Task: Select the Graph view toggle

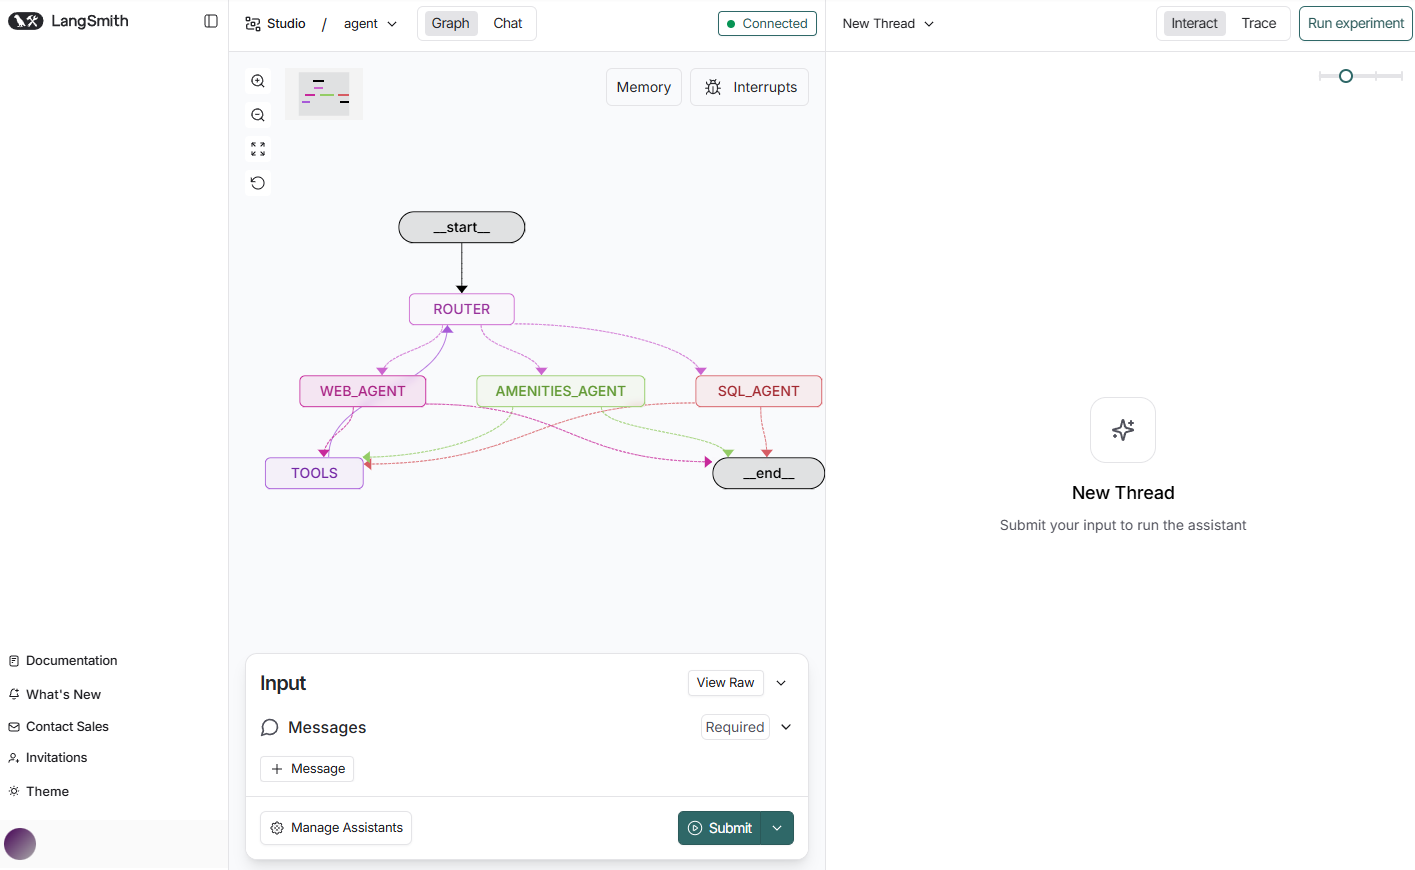Action: pyautogui.click(x=450, y=23)
